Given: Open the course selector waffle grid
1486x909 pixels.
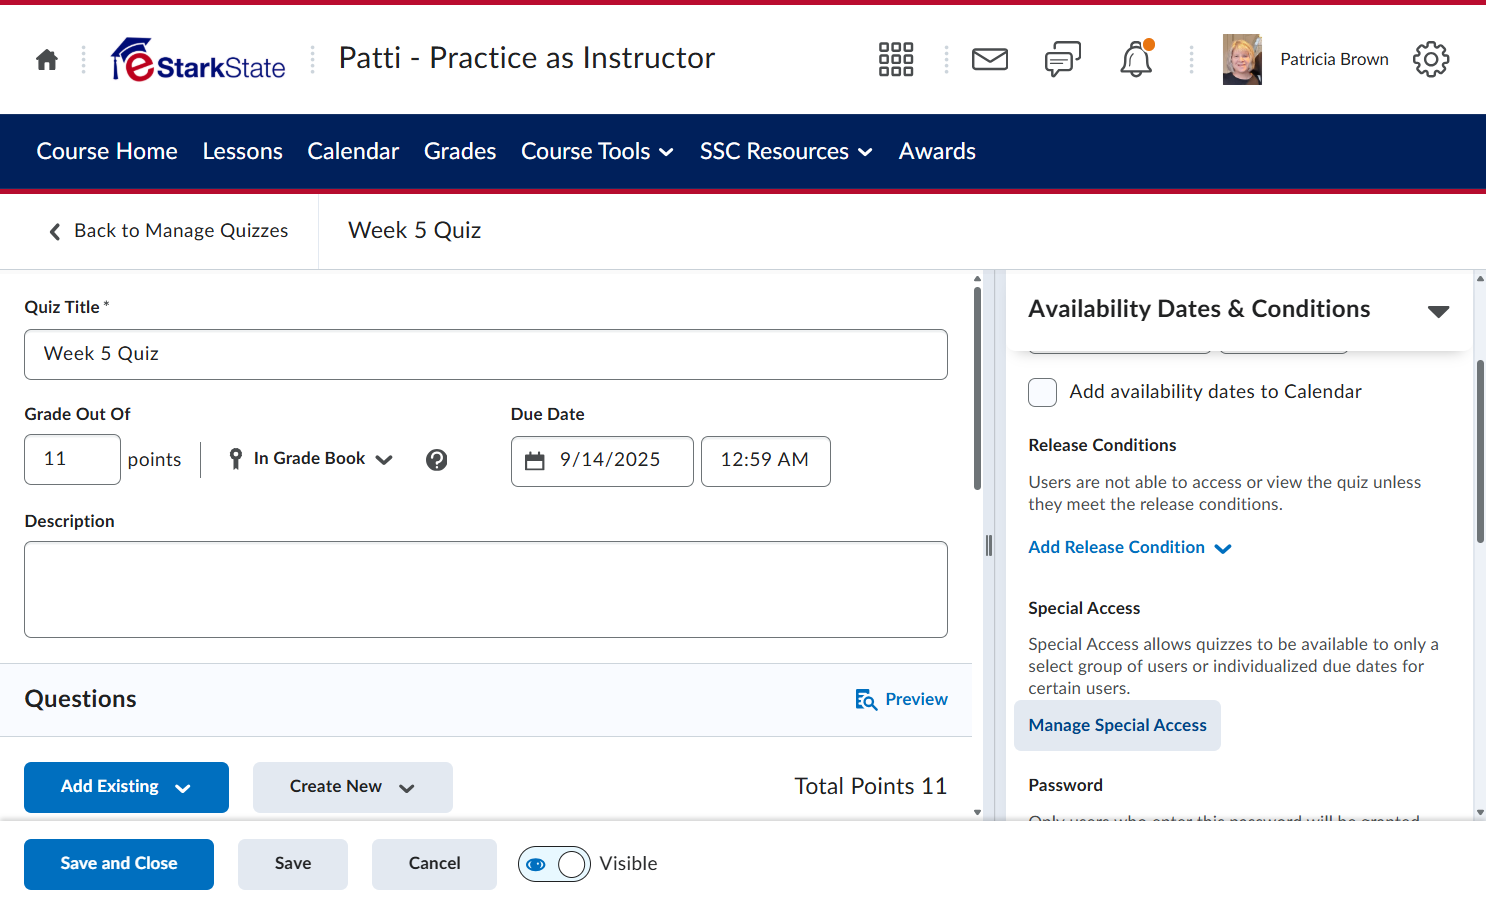Looking at the screenshot, I should coord(896,59).
